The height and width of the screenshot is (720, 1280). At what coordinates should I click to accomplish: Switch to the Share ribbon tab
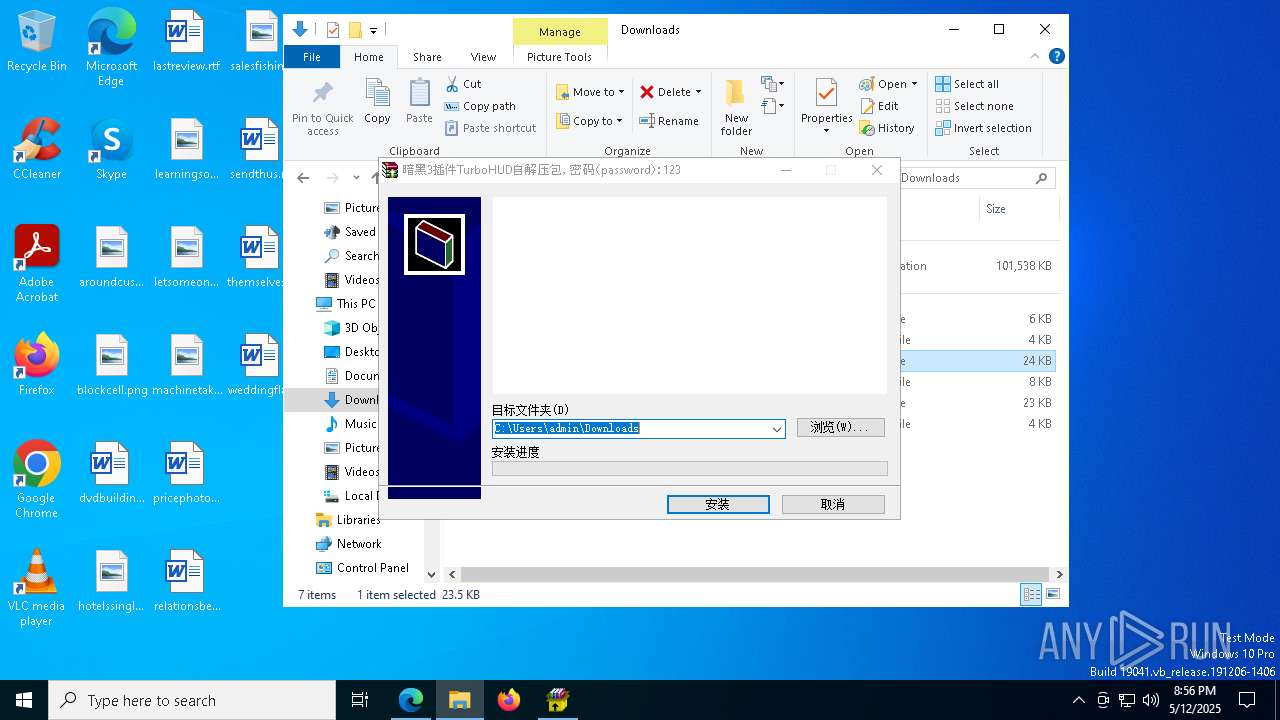427,57
